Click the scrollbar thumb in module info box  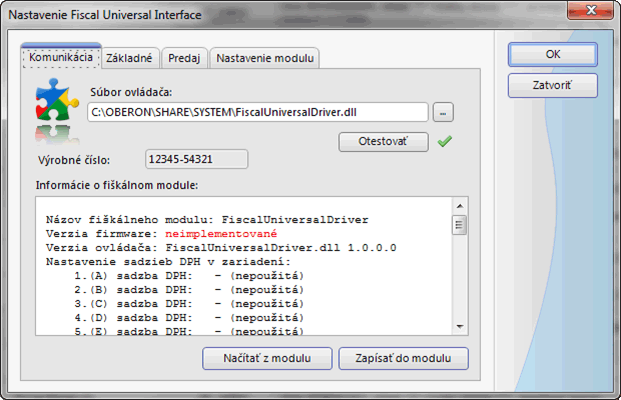(459, 225)
